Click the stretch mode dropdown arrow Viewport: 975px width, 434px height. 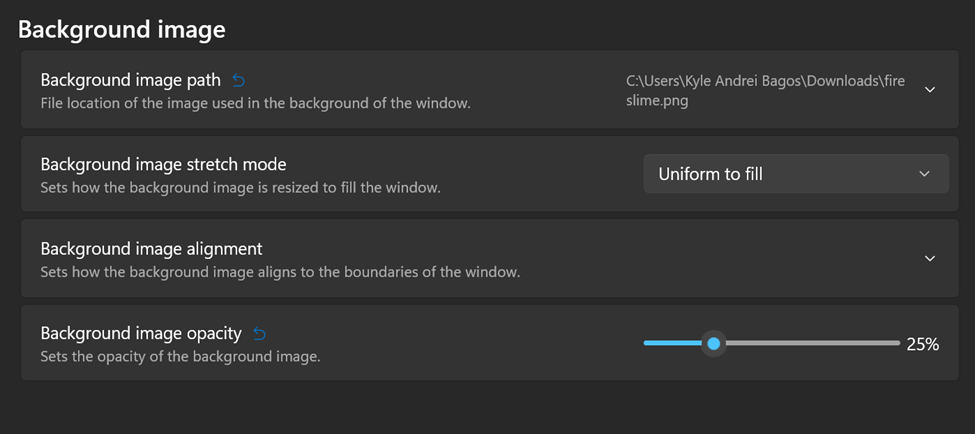coord(924,174)
